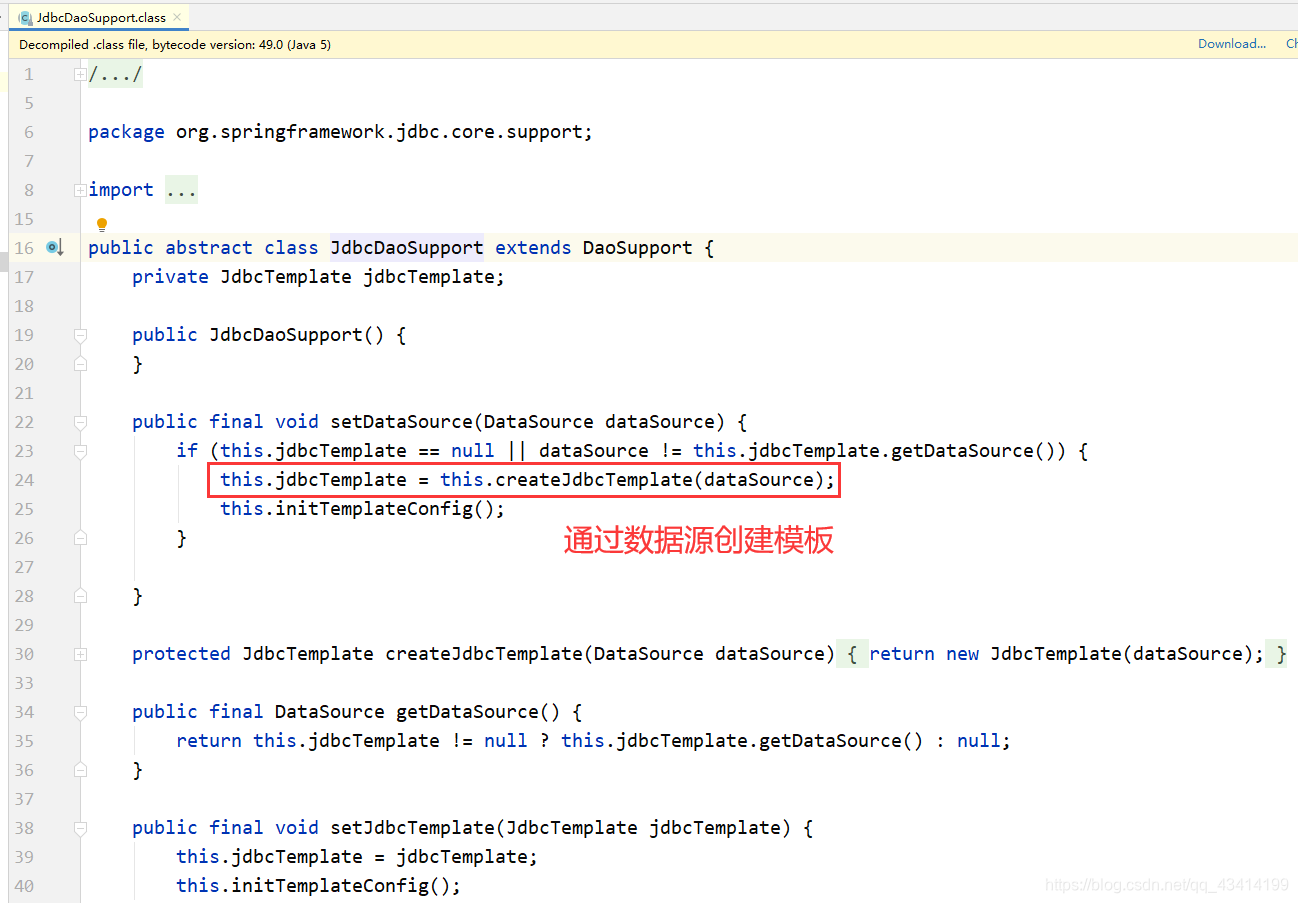Expand the folded comment block at line 1
Image resolution: width=1298 pixels, height=903 pixels.
click(80, 75)
